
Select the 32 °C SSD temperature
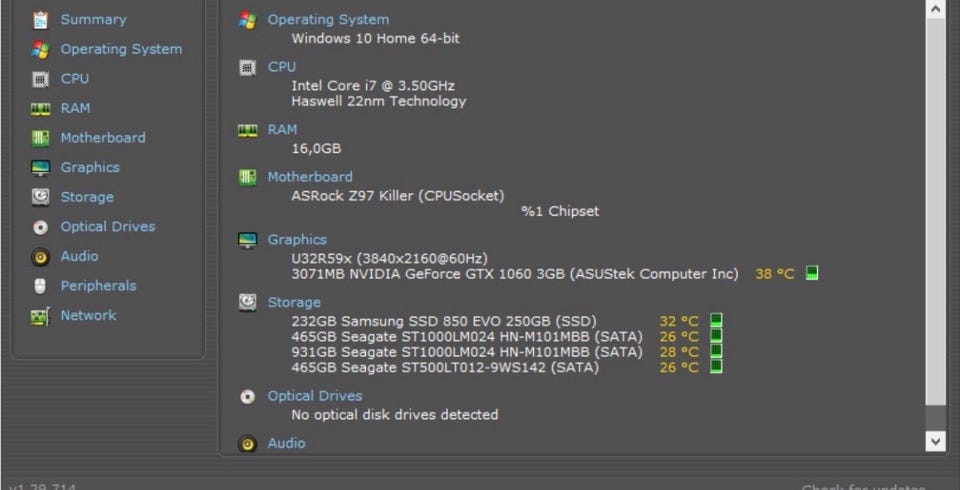678,322
